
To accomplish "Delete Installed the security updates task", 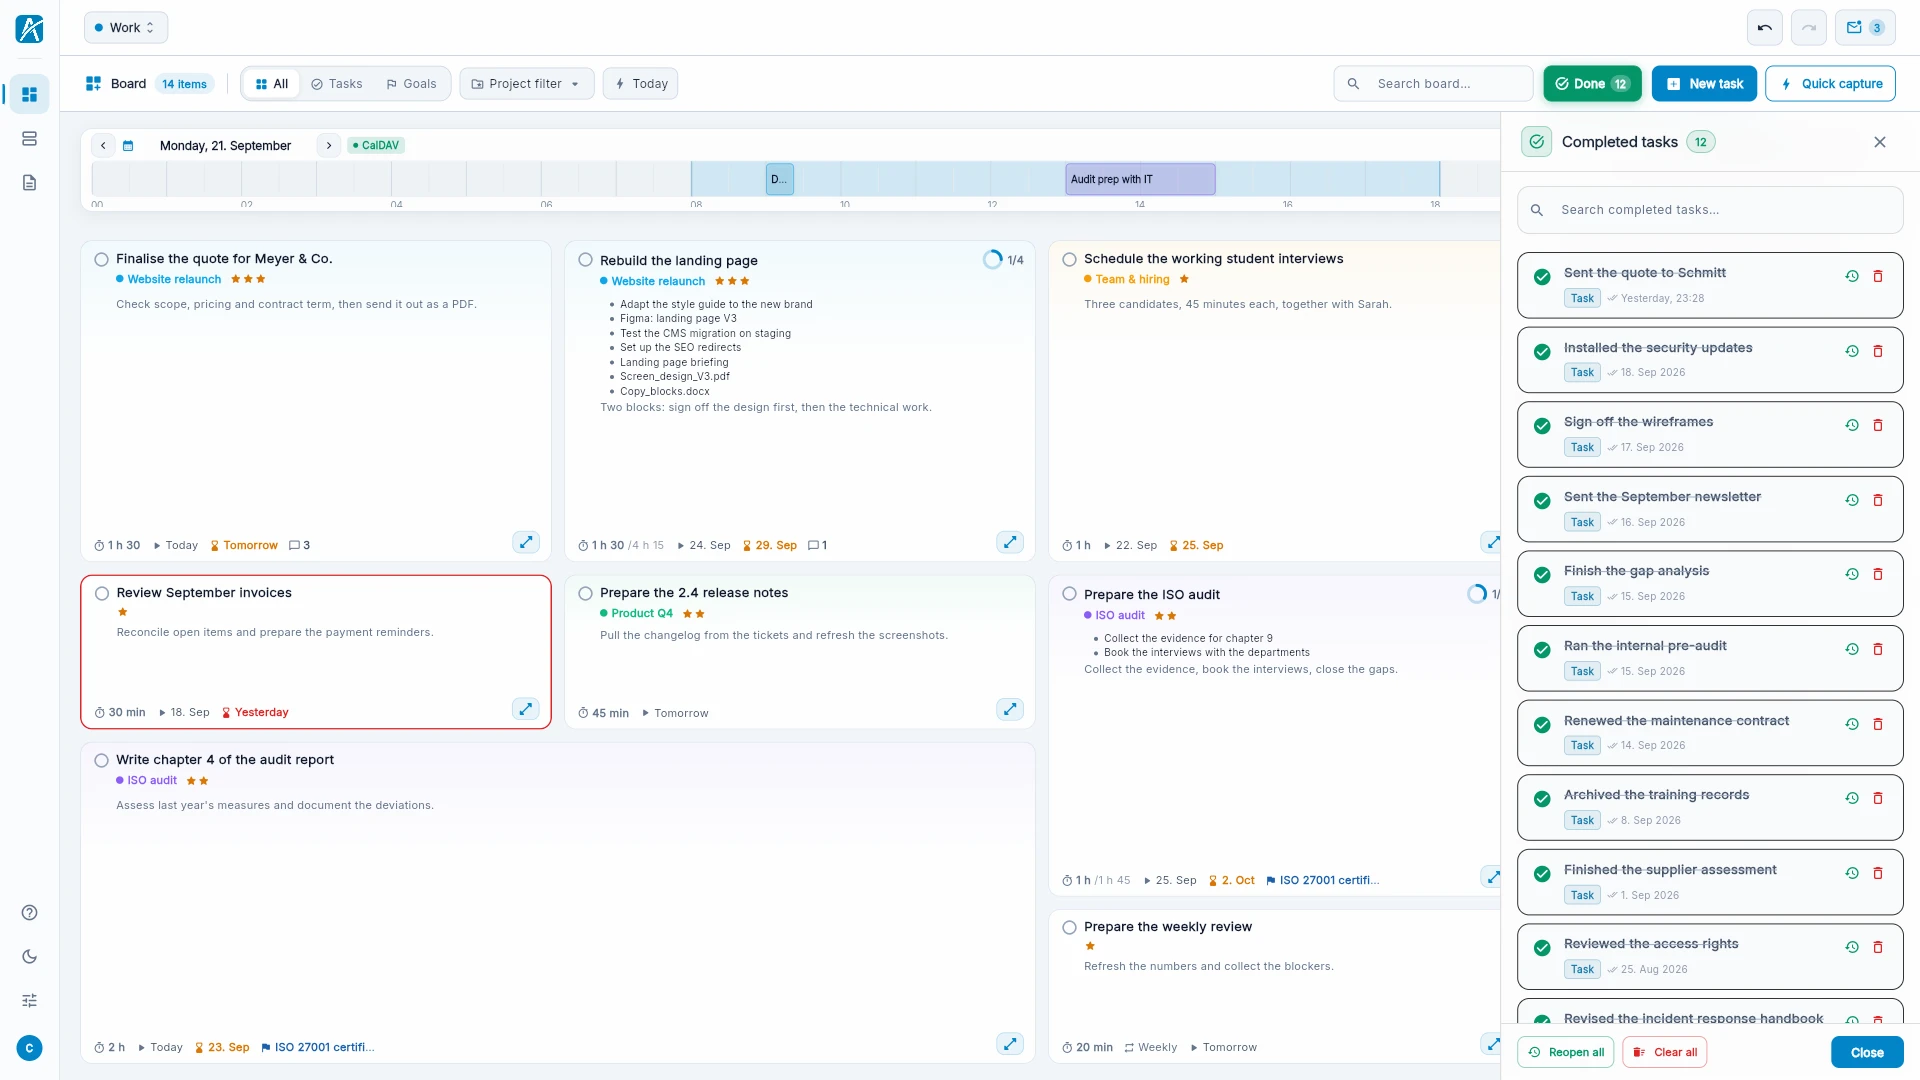I will pyautogui.click(x=1878, y=351).
